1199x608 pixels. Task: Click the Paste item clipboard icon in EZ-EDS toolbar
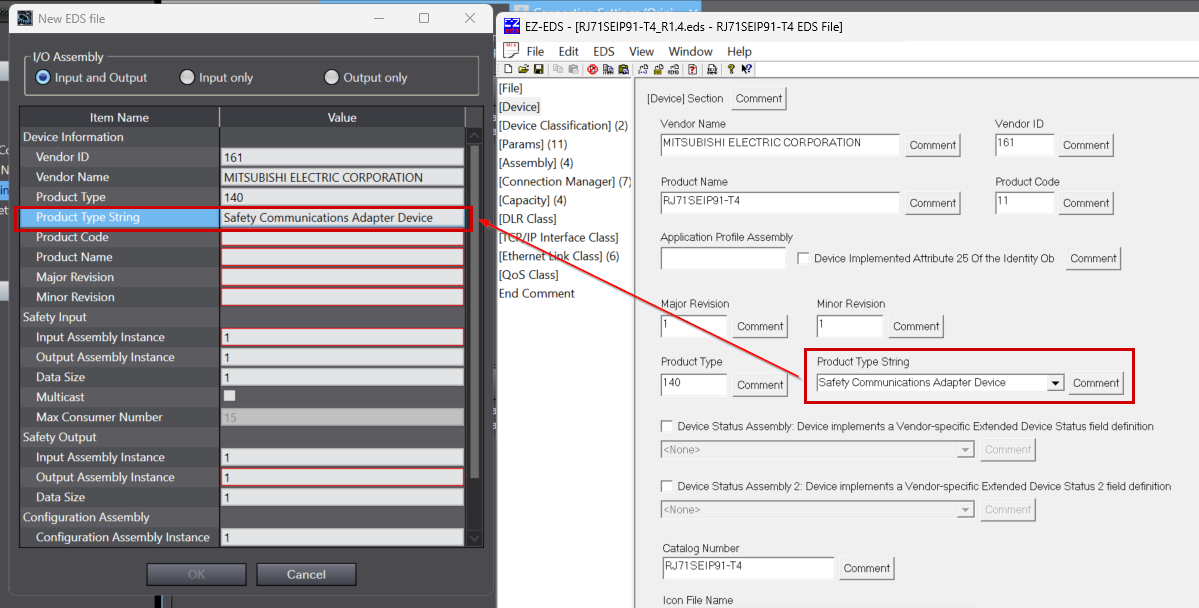[624, 70]
